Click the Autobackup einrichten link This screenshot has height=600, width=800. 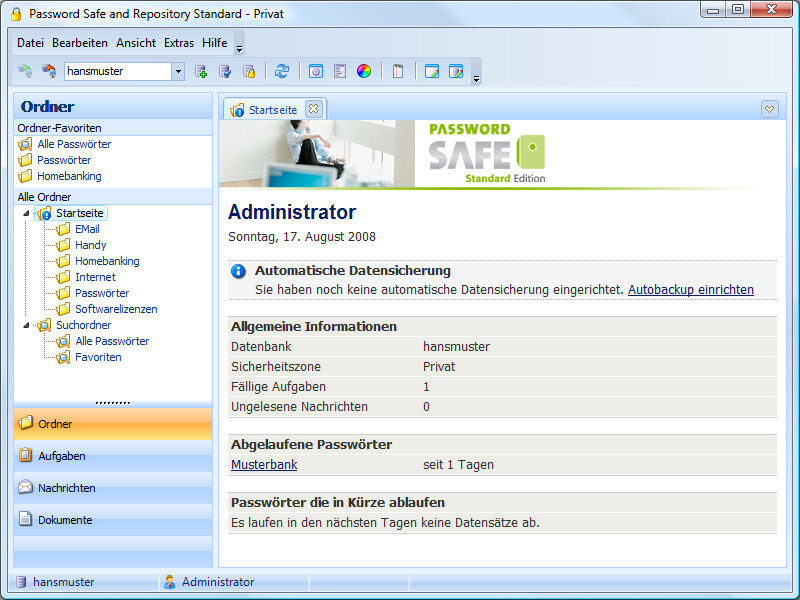pyautogui.click(x=692, y=289)
